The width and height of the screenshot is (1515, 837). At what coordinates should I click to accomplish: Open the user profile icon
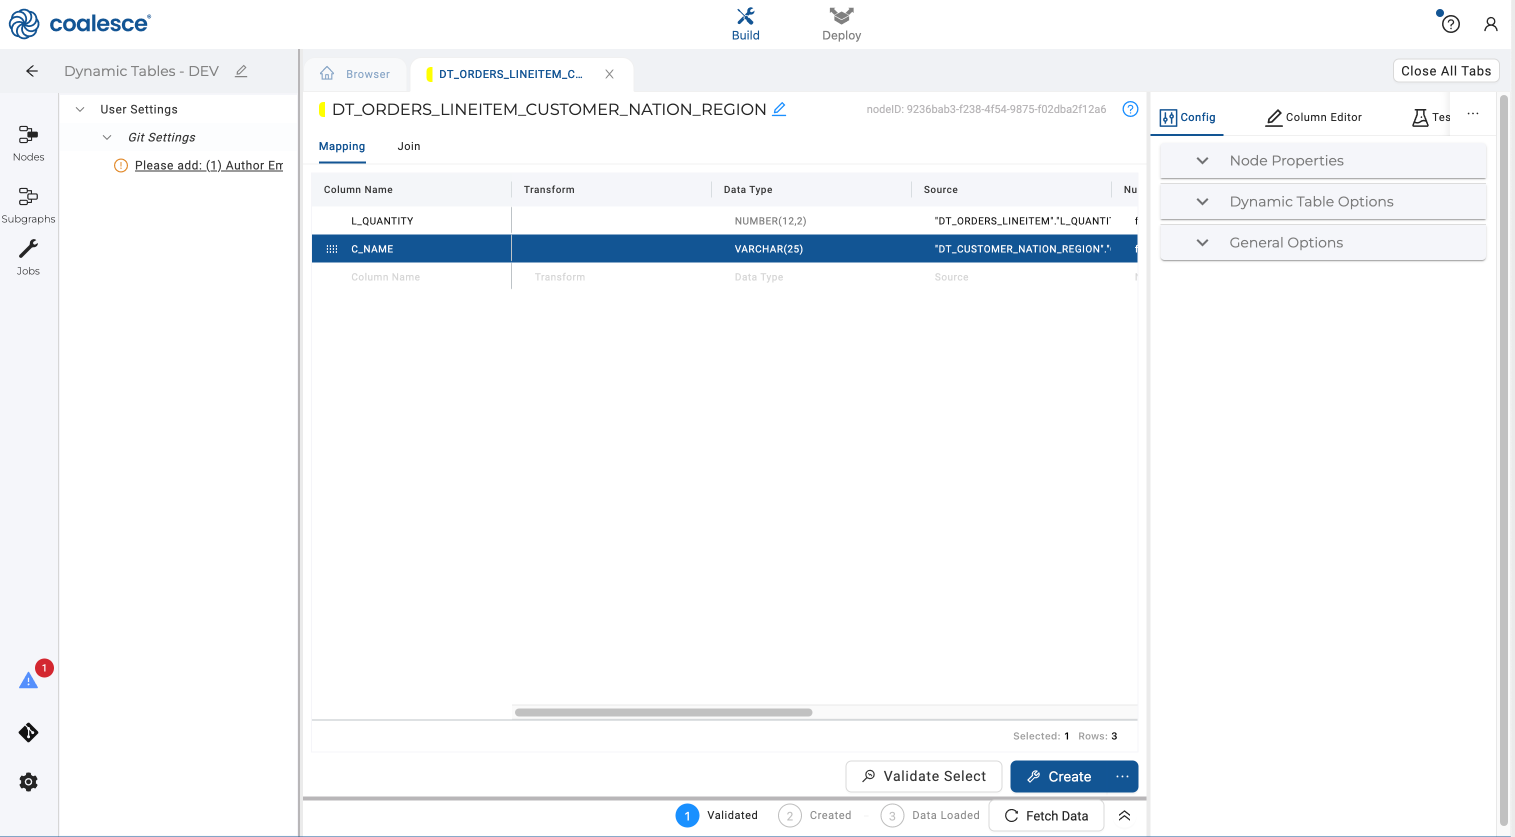click(1490, 24)
